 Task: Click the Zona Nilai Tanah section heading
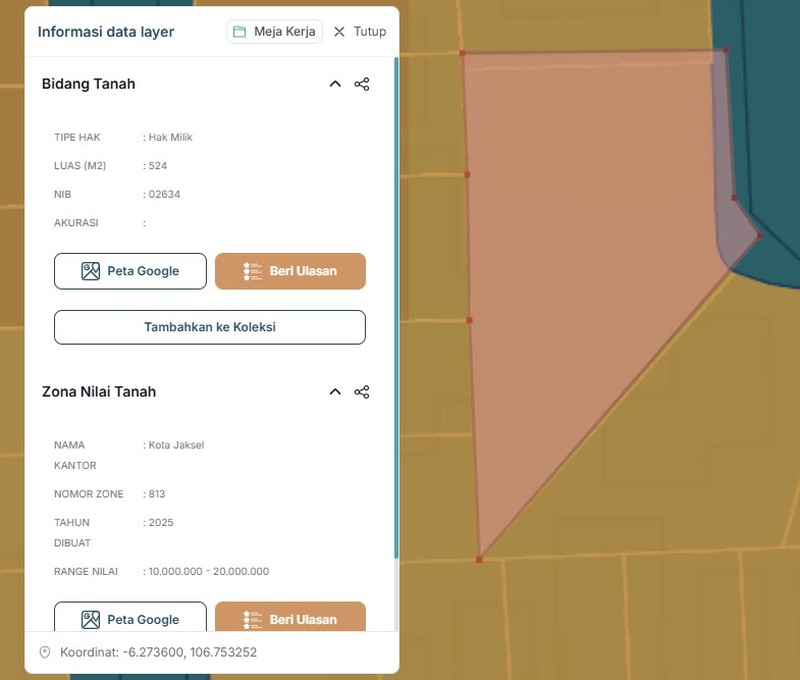[x=99, y=392]
